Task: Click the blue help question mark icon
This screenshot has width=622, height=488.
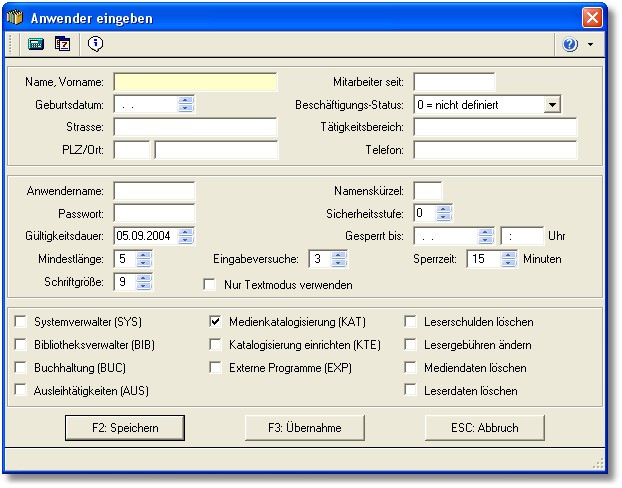Action: tap(571, 45)
